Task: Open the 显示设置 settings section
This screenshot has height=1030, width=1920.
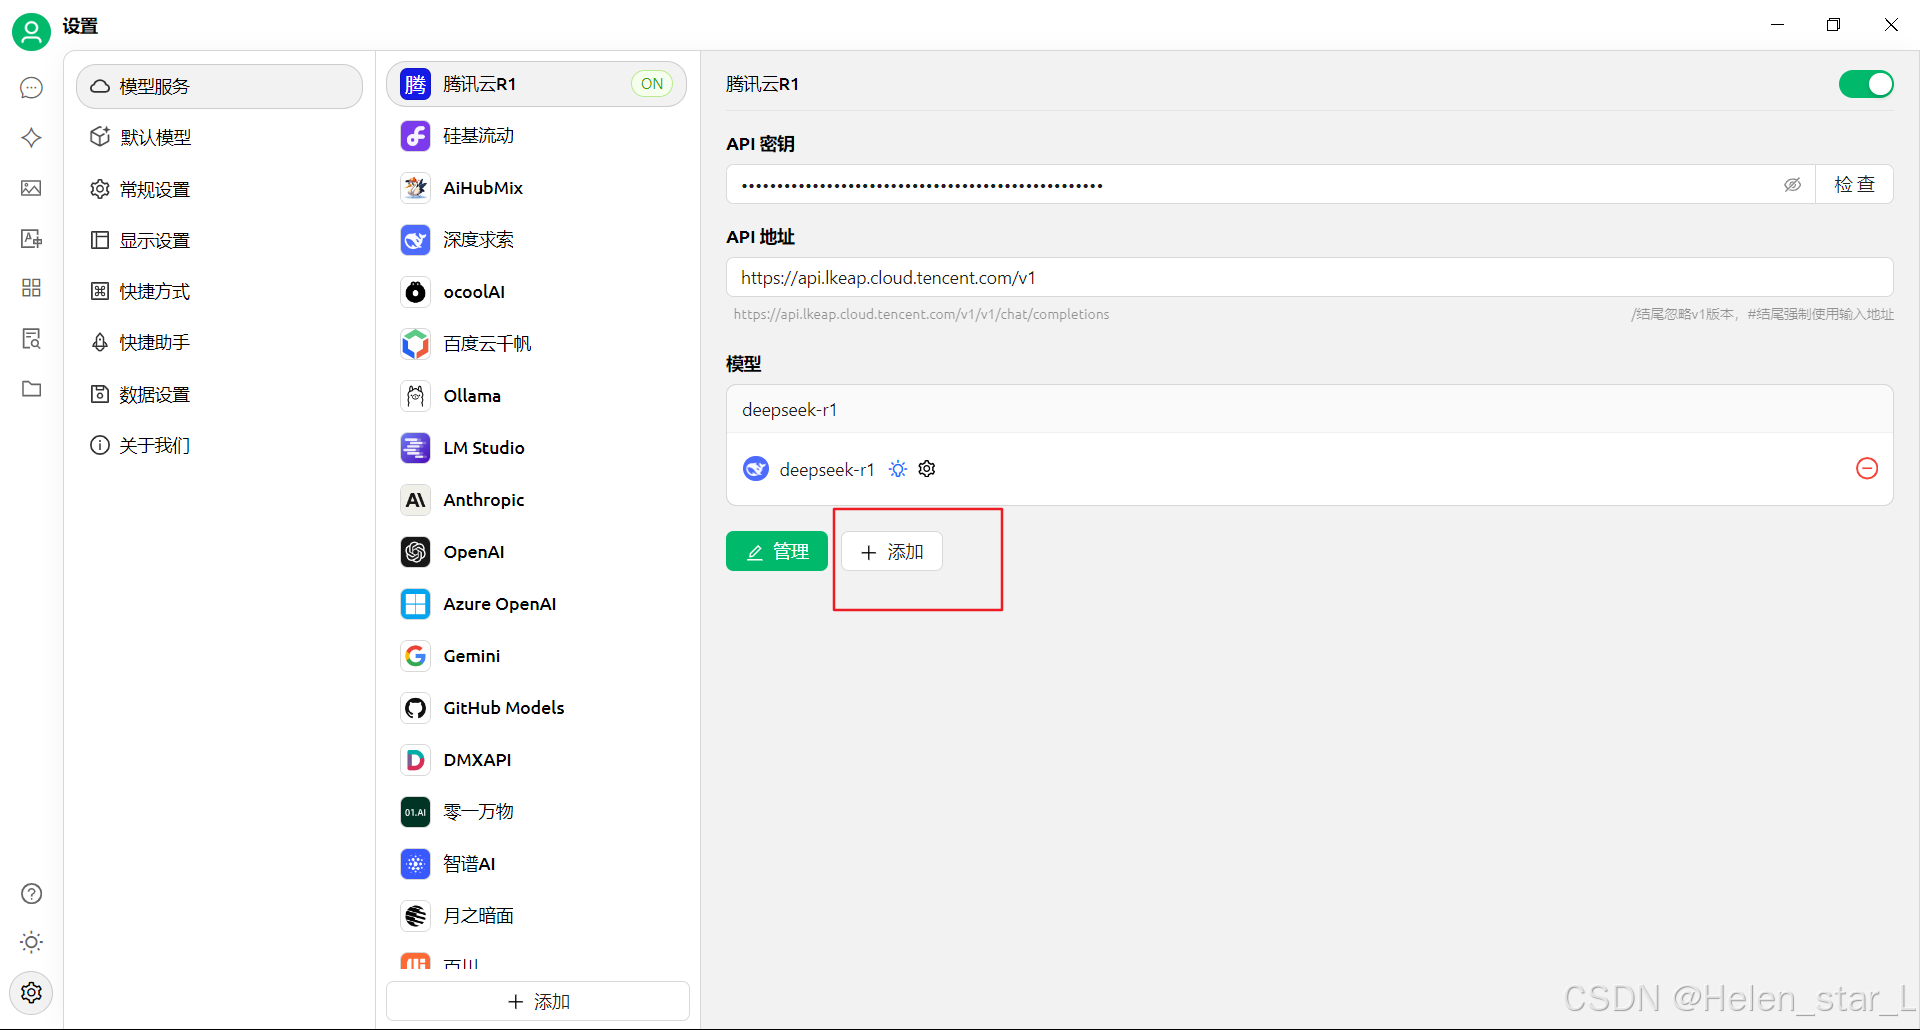Action: click(x=219, y=240)
